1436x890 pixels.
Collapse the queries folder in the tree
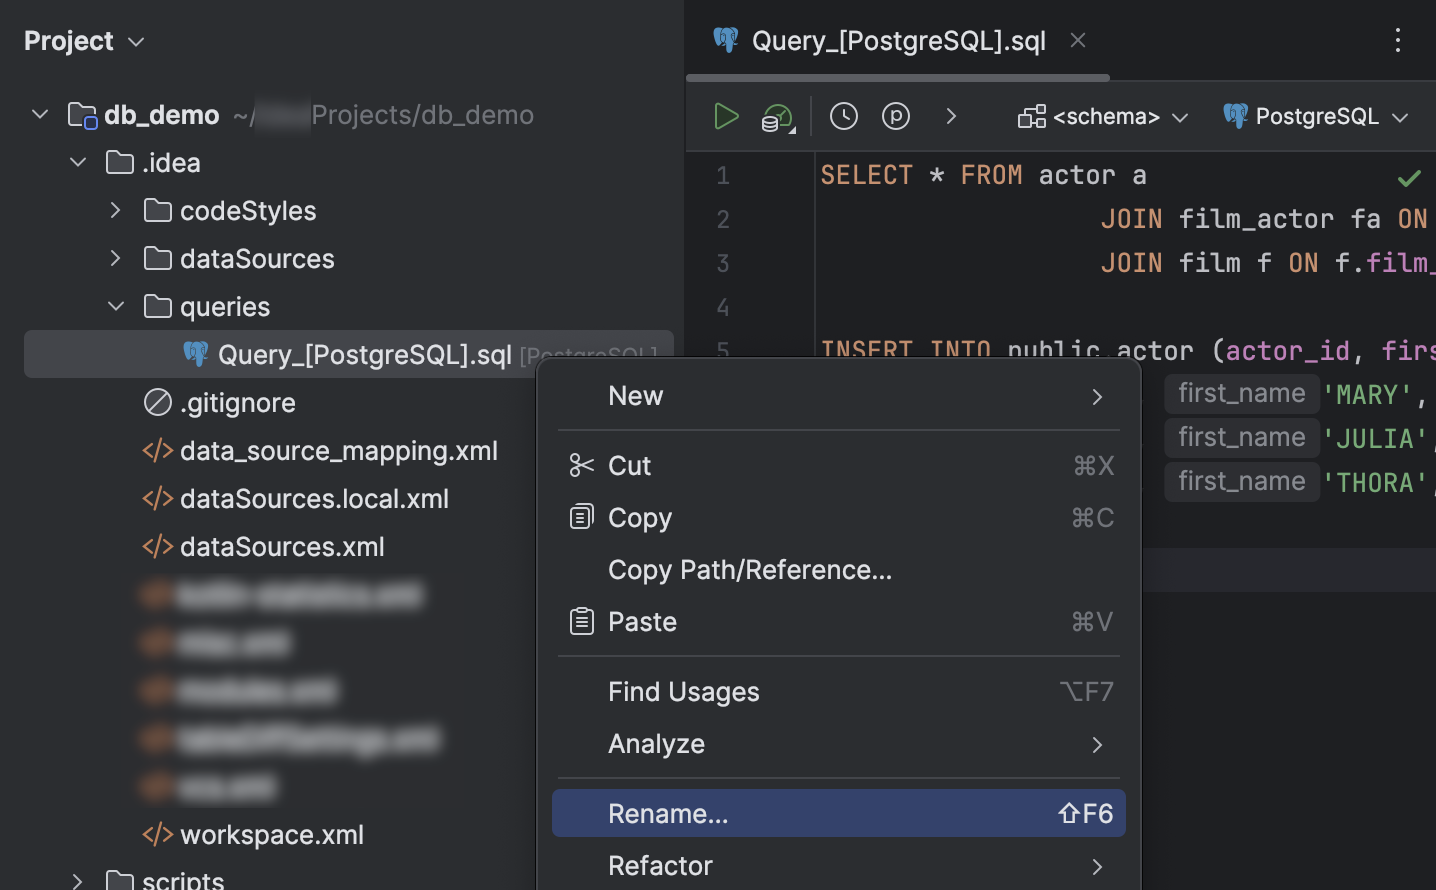(x=116, y=306)
